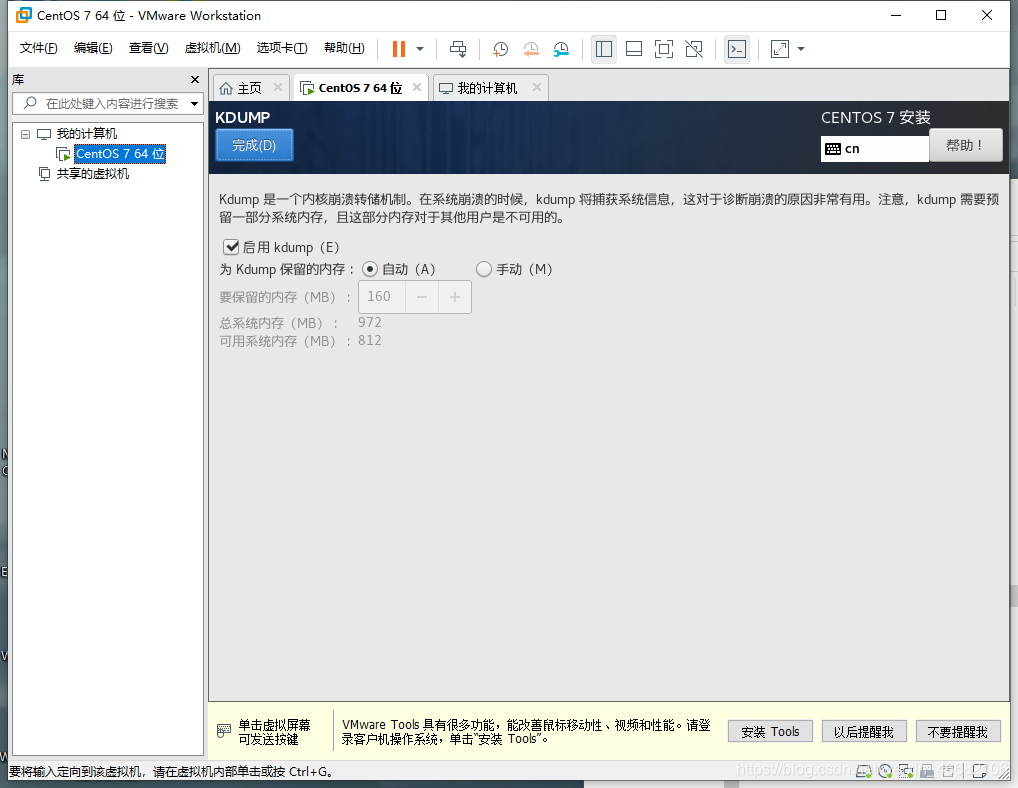This screenshot has height=788, width=1018.
Task: Click the CD/DVD drive status icon
Action: [x=885, y=771]
